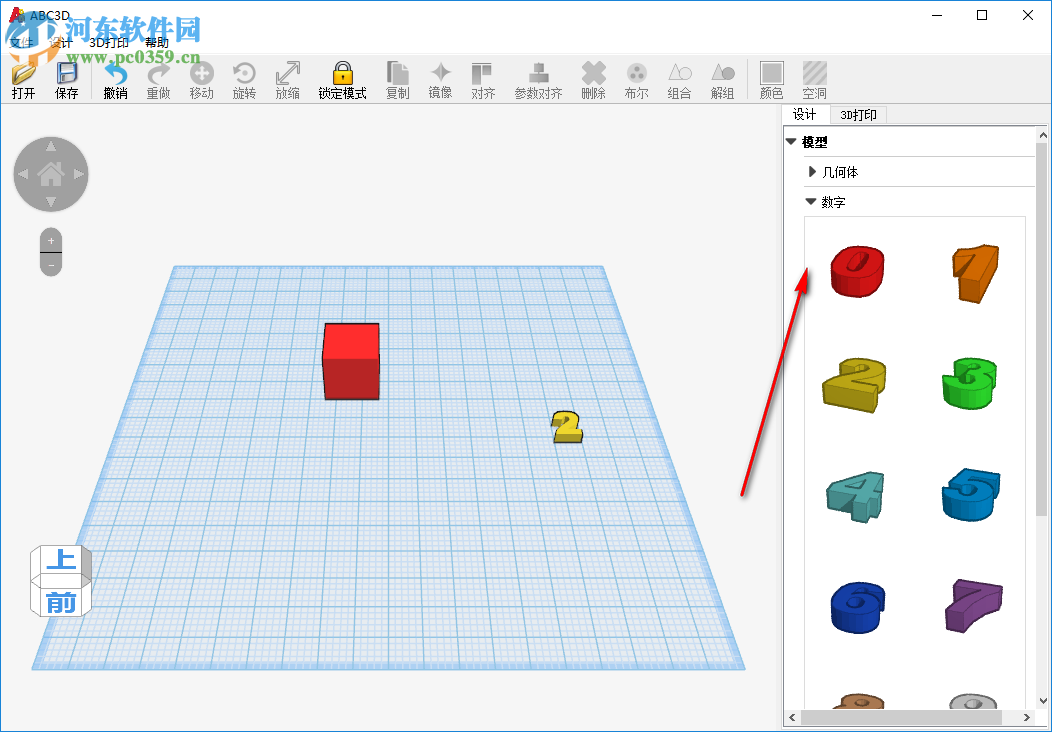Image resolution: width=1052 pixels, height=732 pixels.
Task: Select the red cube on the grid
Action: (351, 361)
